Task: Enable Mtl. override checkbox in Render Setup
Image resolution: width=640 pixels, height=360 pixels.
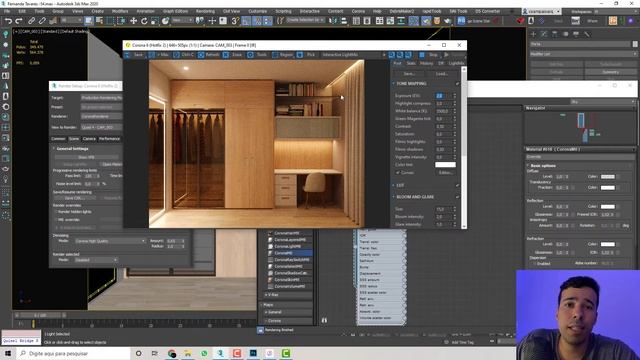Action: [x=56, y=220]
